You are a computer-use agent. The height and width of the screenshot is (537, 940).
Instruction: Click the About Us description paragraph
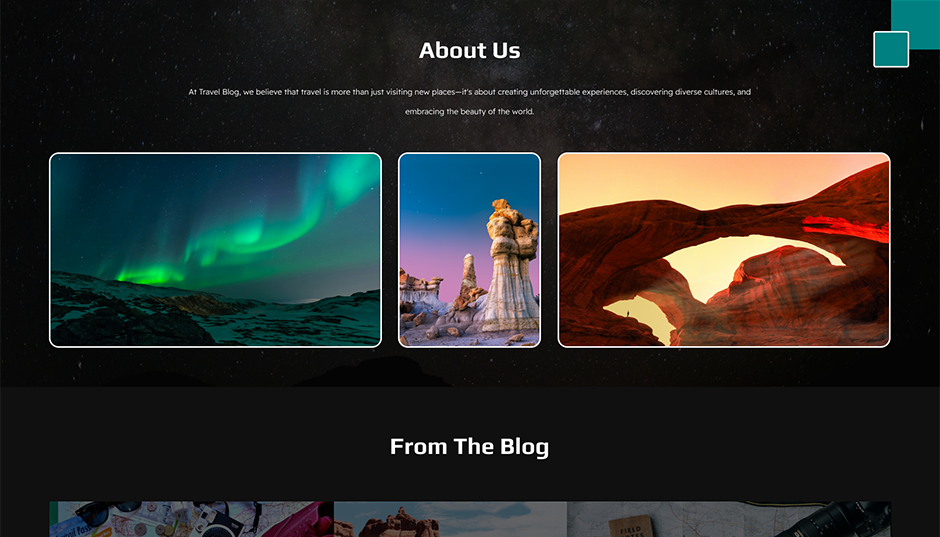469,102
